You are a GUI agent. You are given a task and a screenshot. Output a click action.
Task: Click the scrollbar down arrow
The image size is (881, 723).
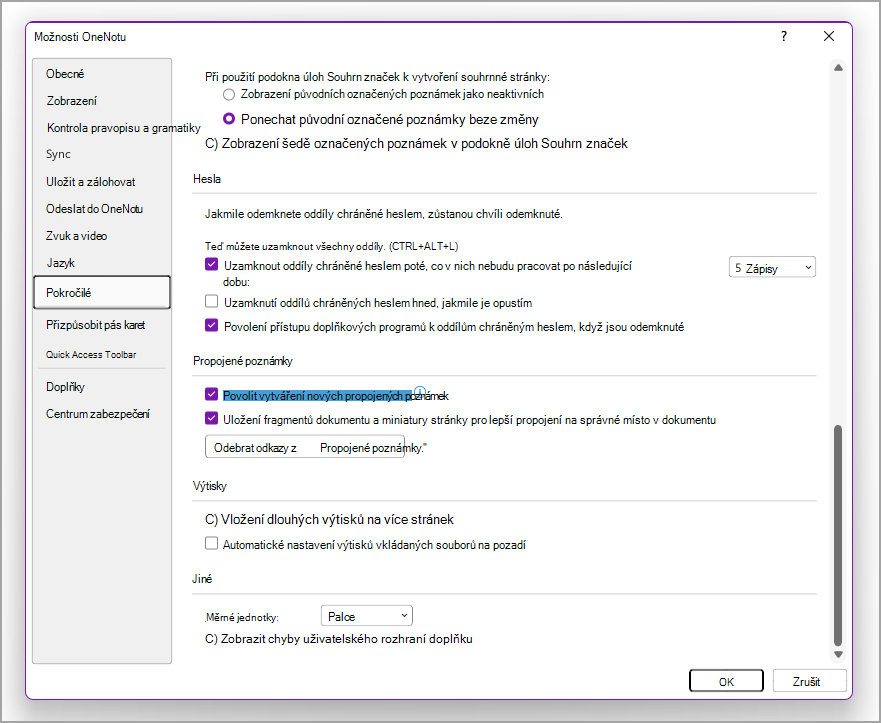[x=838, y=654]
